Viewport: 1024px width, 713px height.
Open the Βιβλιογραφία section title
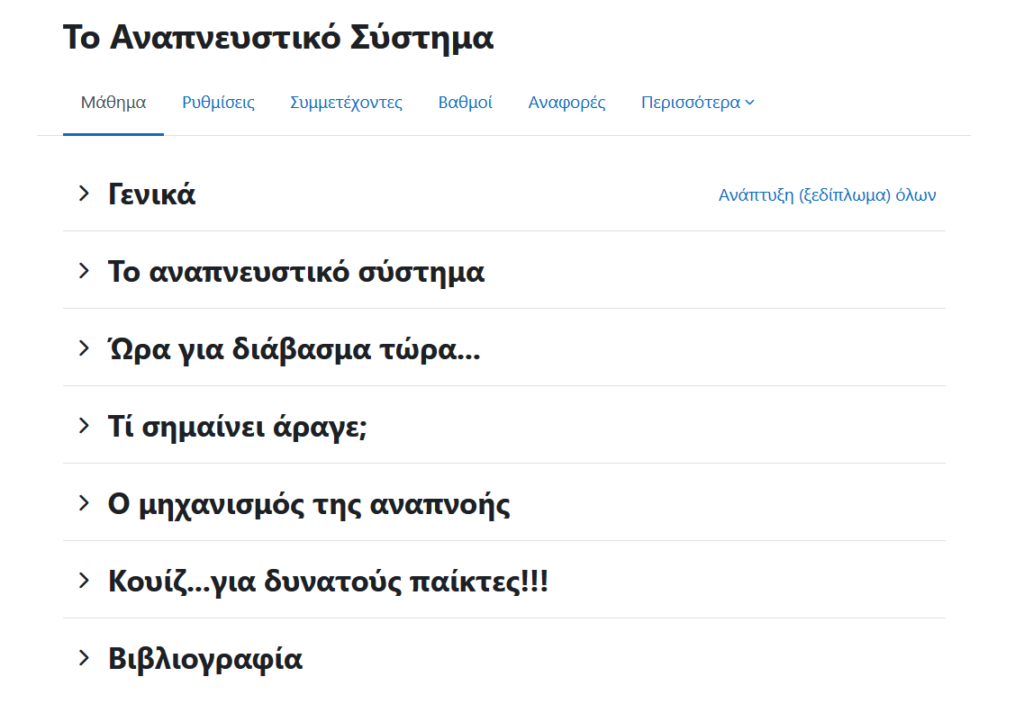pyautogui.click(x=205, y=659)
